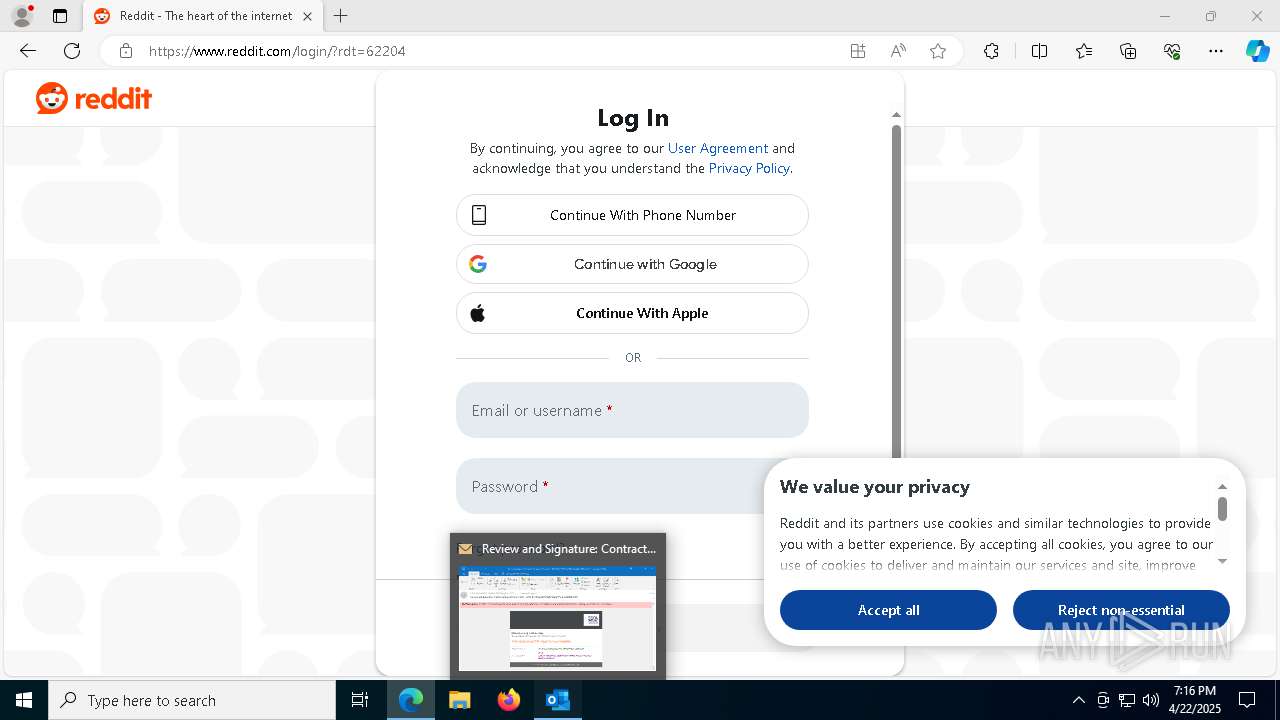Click the privacy notice scrollbar thumb

click(x=1222, y=509)
